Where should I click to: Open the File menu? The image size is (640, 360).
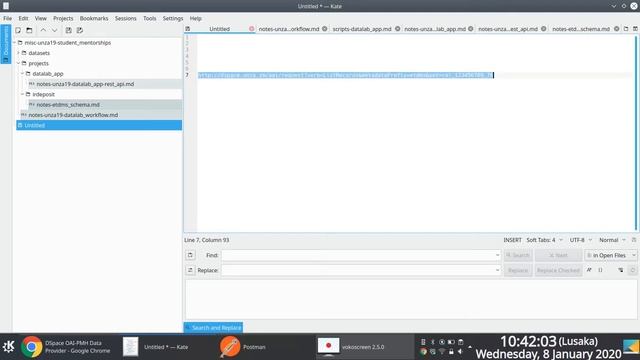pos(7,18)
